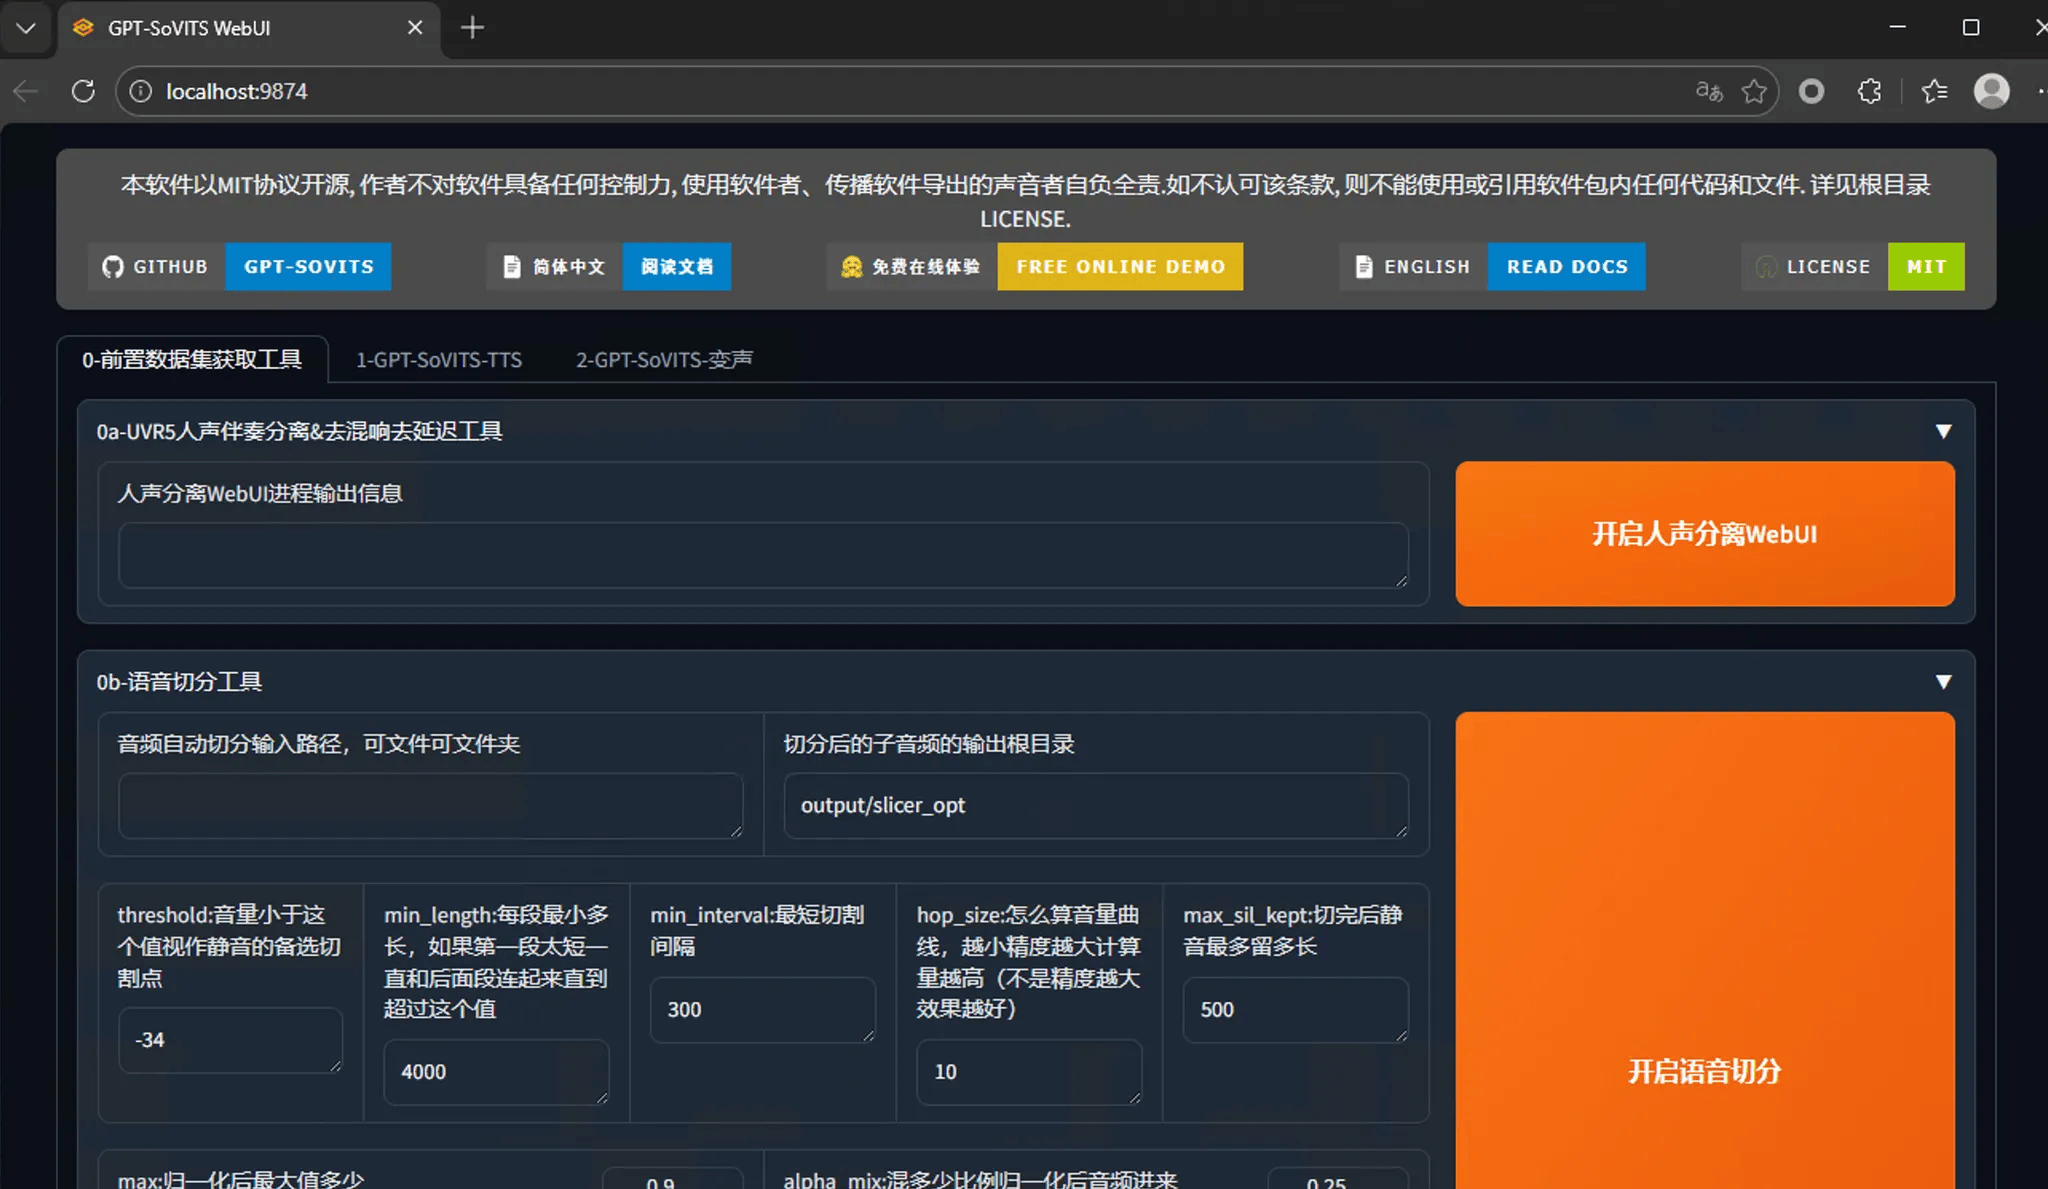Click the favorites star in address bar
The height and width of the screenshot is (1189, 2048).
click(1754, 91)
